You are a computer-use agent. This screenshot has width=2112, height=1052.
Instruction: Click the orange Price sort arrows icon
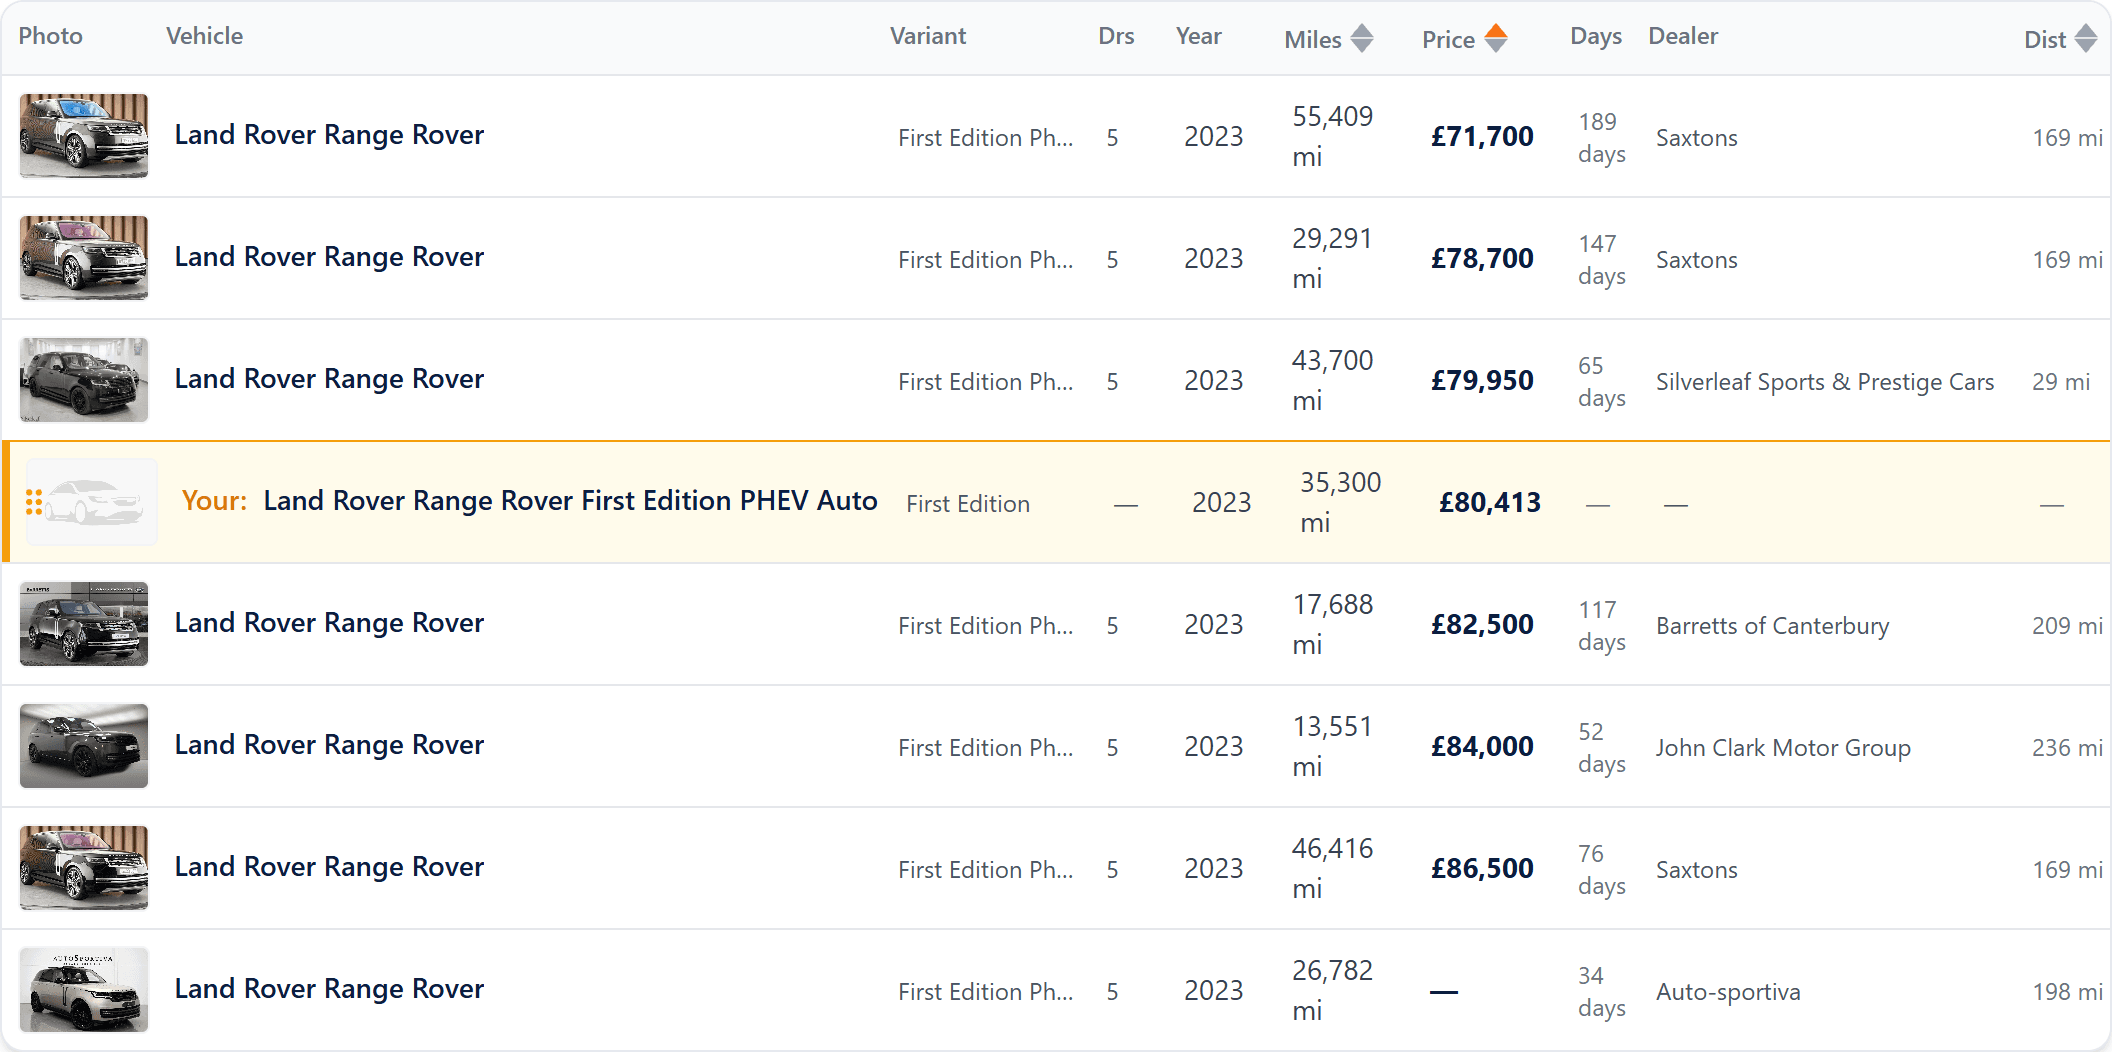[1496, 39]
